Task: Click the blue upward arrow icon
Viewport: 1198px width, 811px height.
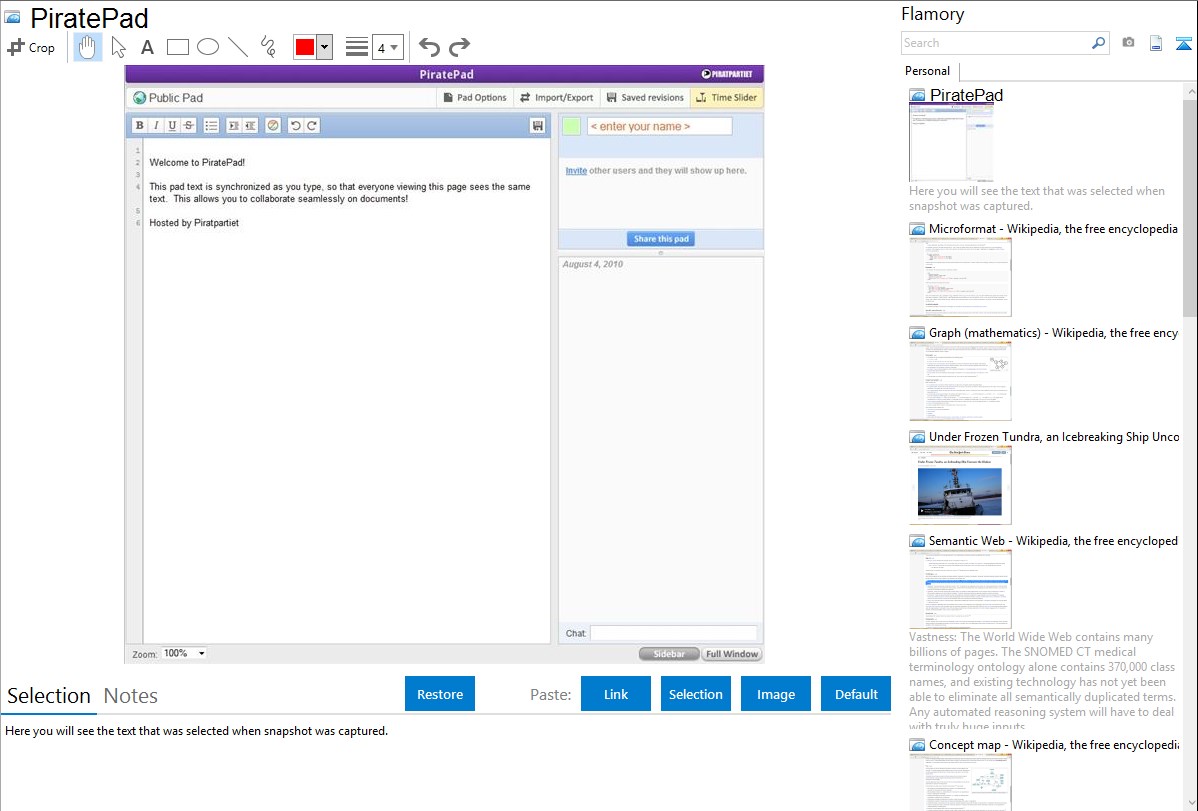Action: click(x=1183, y=43)
